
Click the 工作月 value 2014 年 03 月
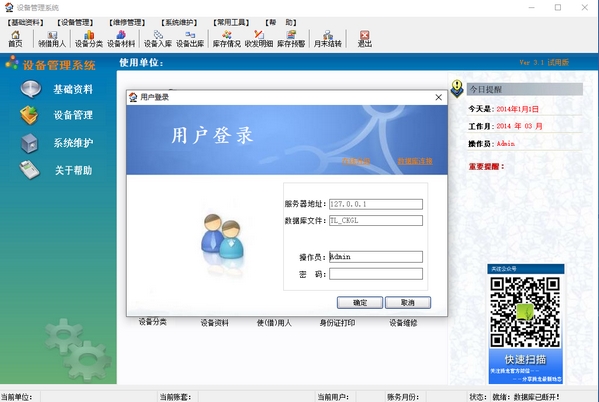click(519, 126)
